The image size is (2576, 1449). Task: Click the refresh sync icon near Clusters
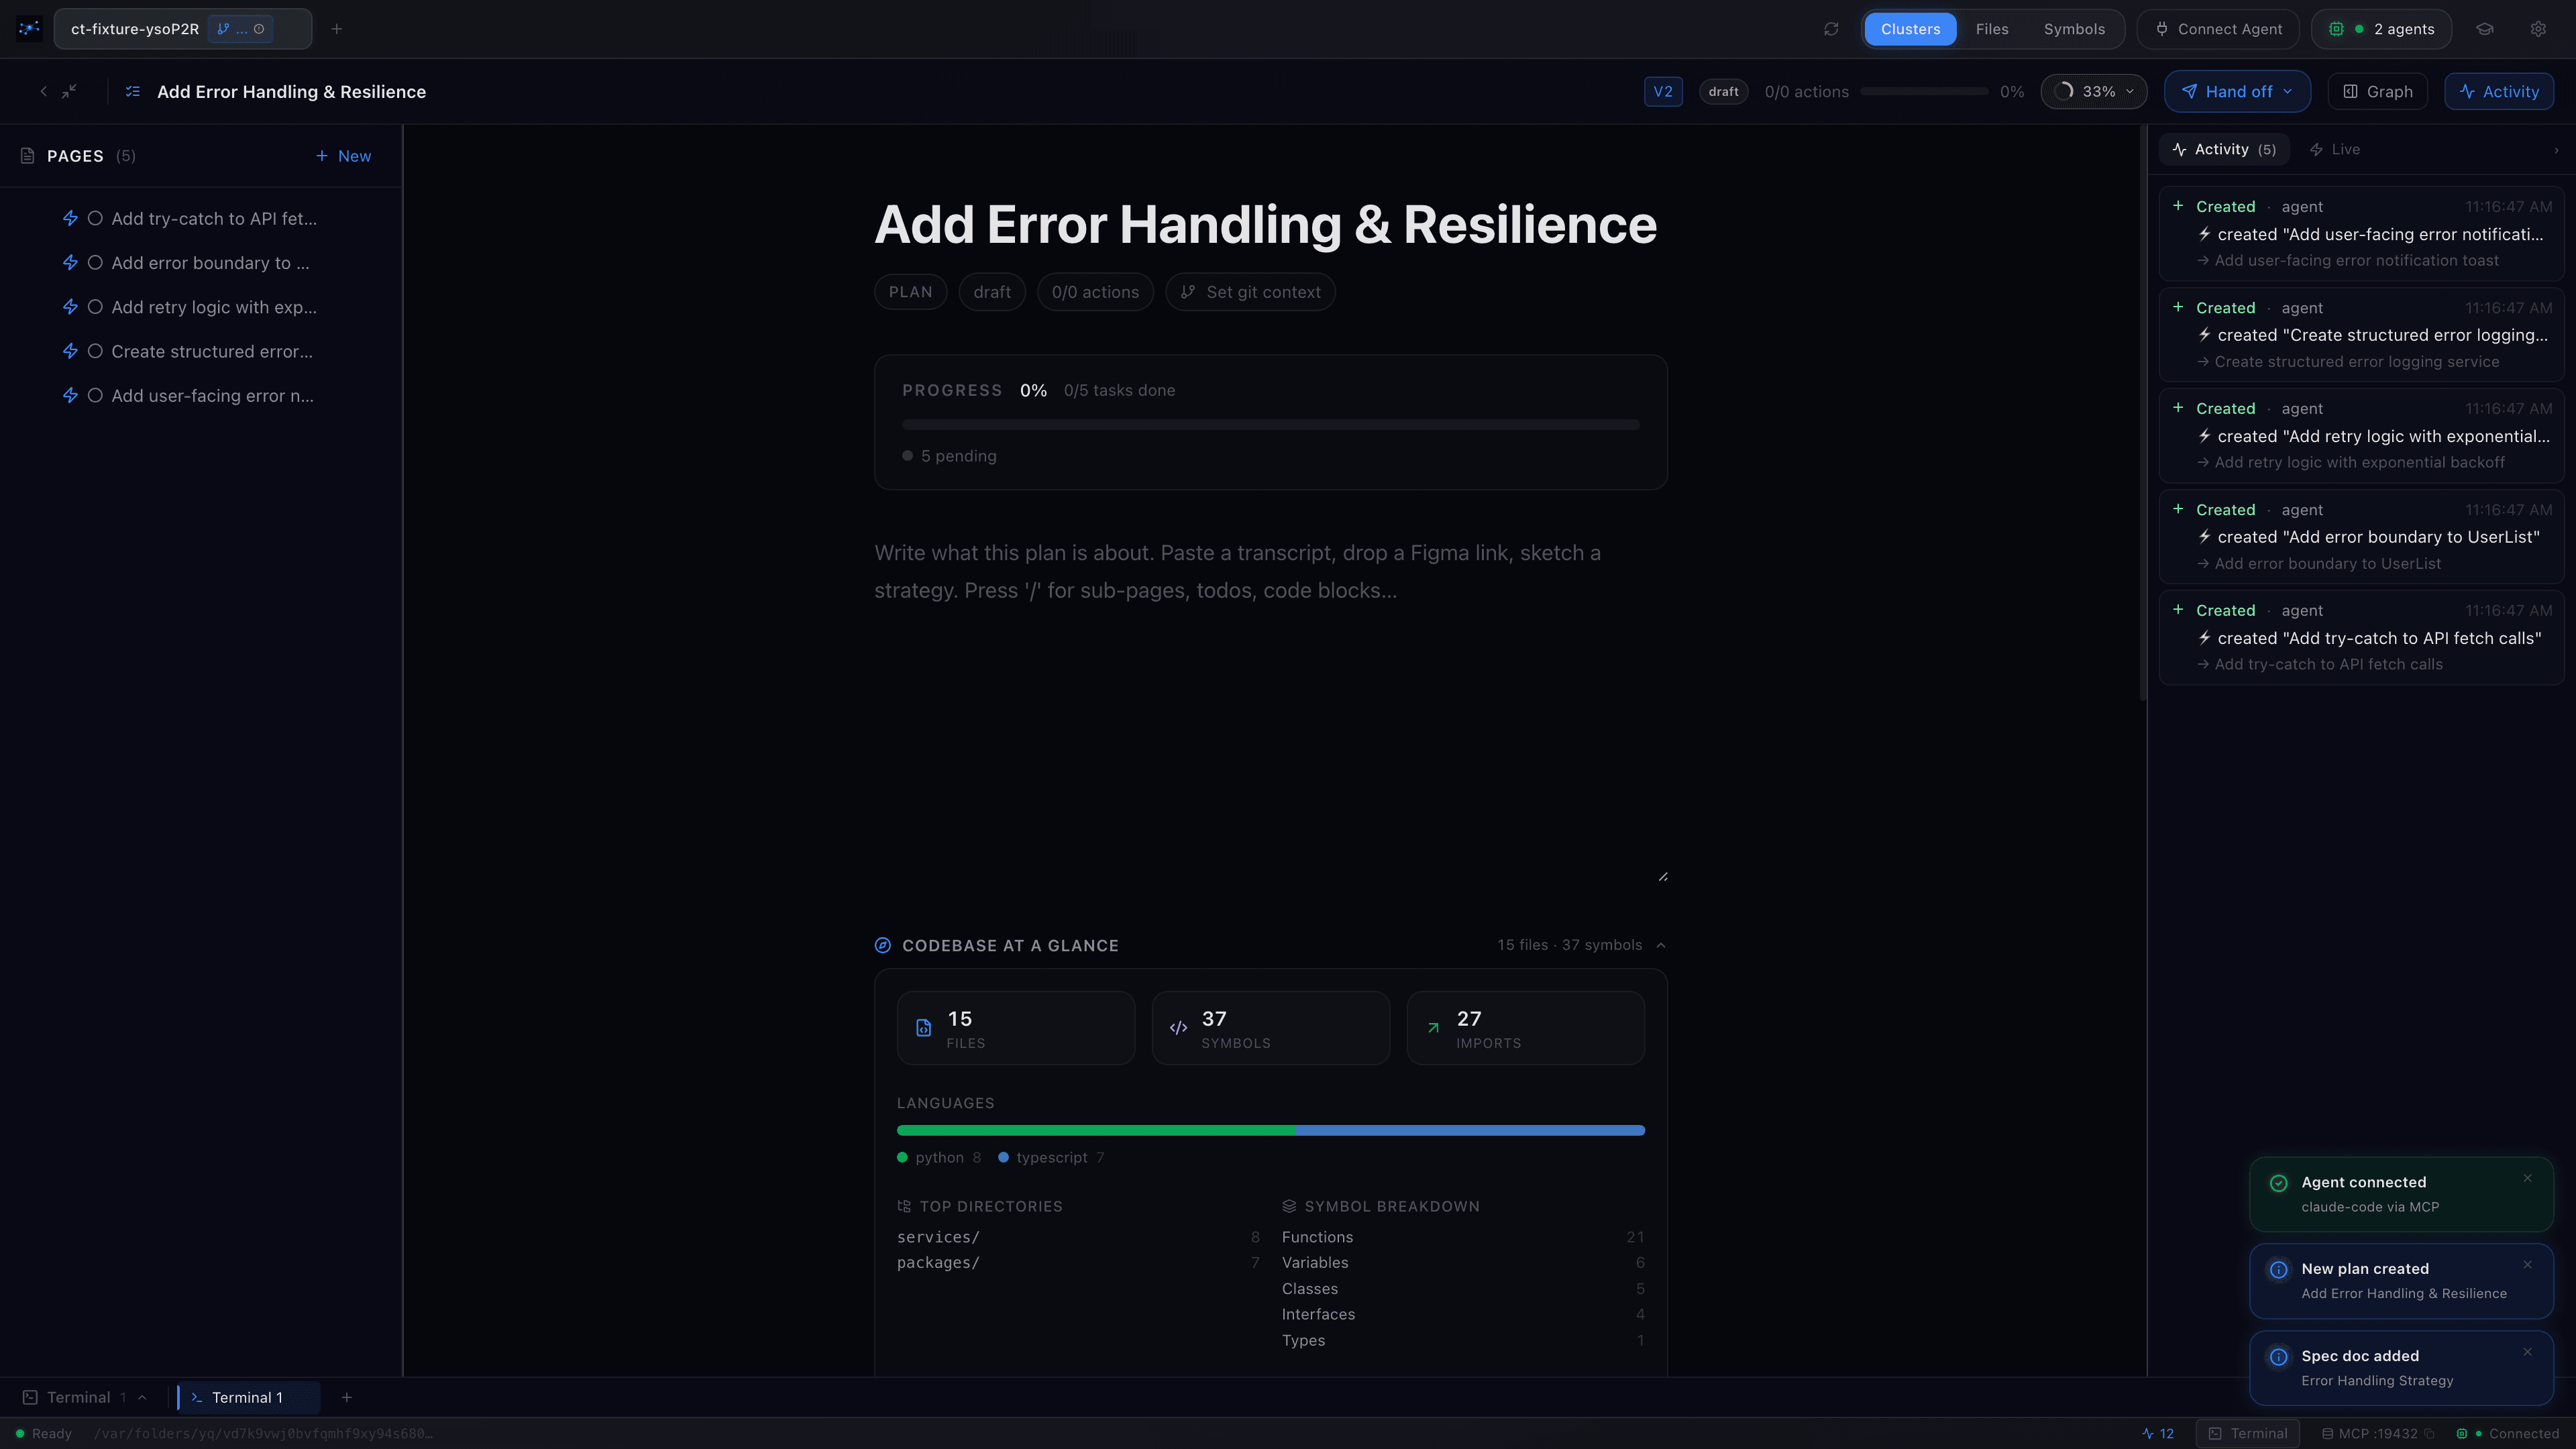coord(1831,29)
